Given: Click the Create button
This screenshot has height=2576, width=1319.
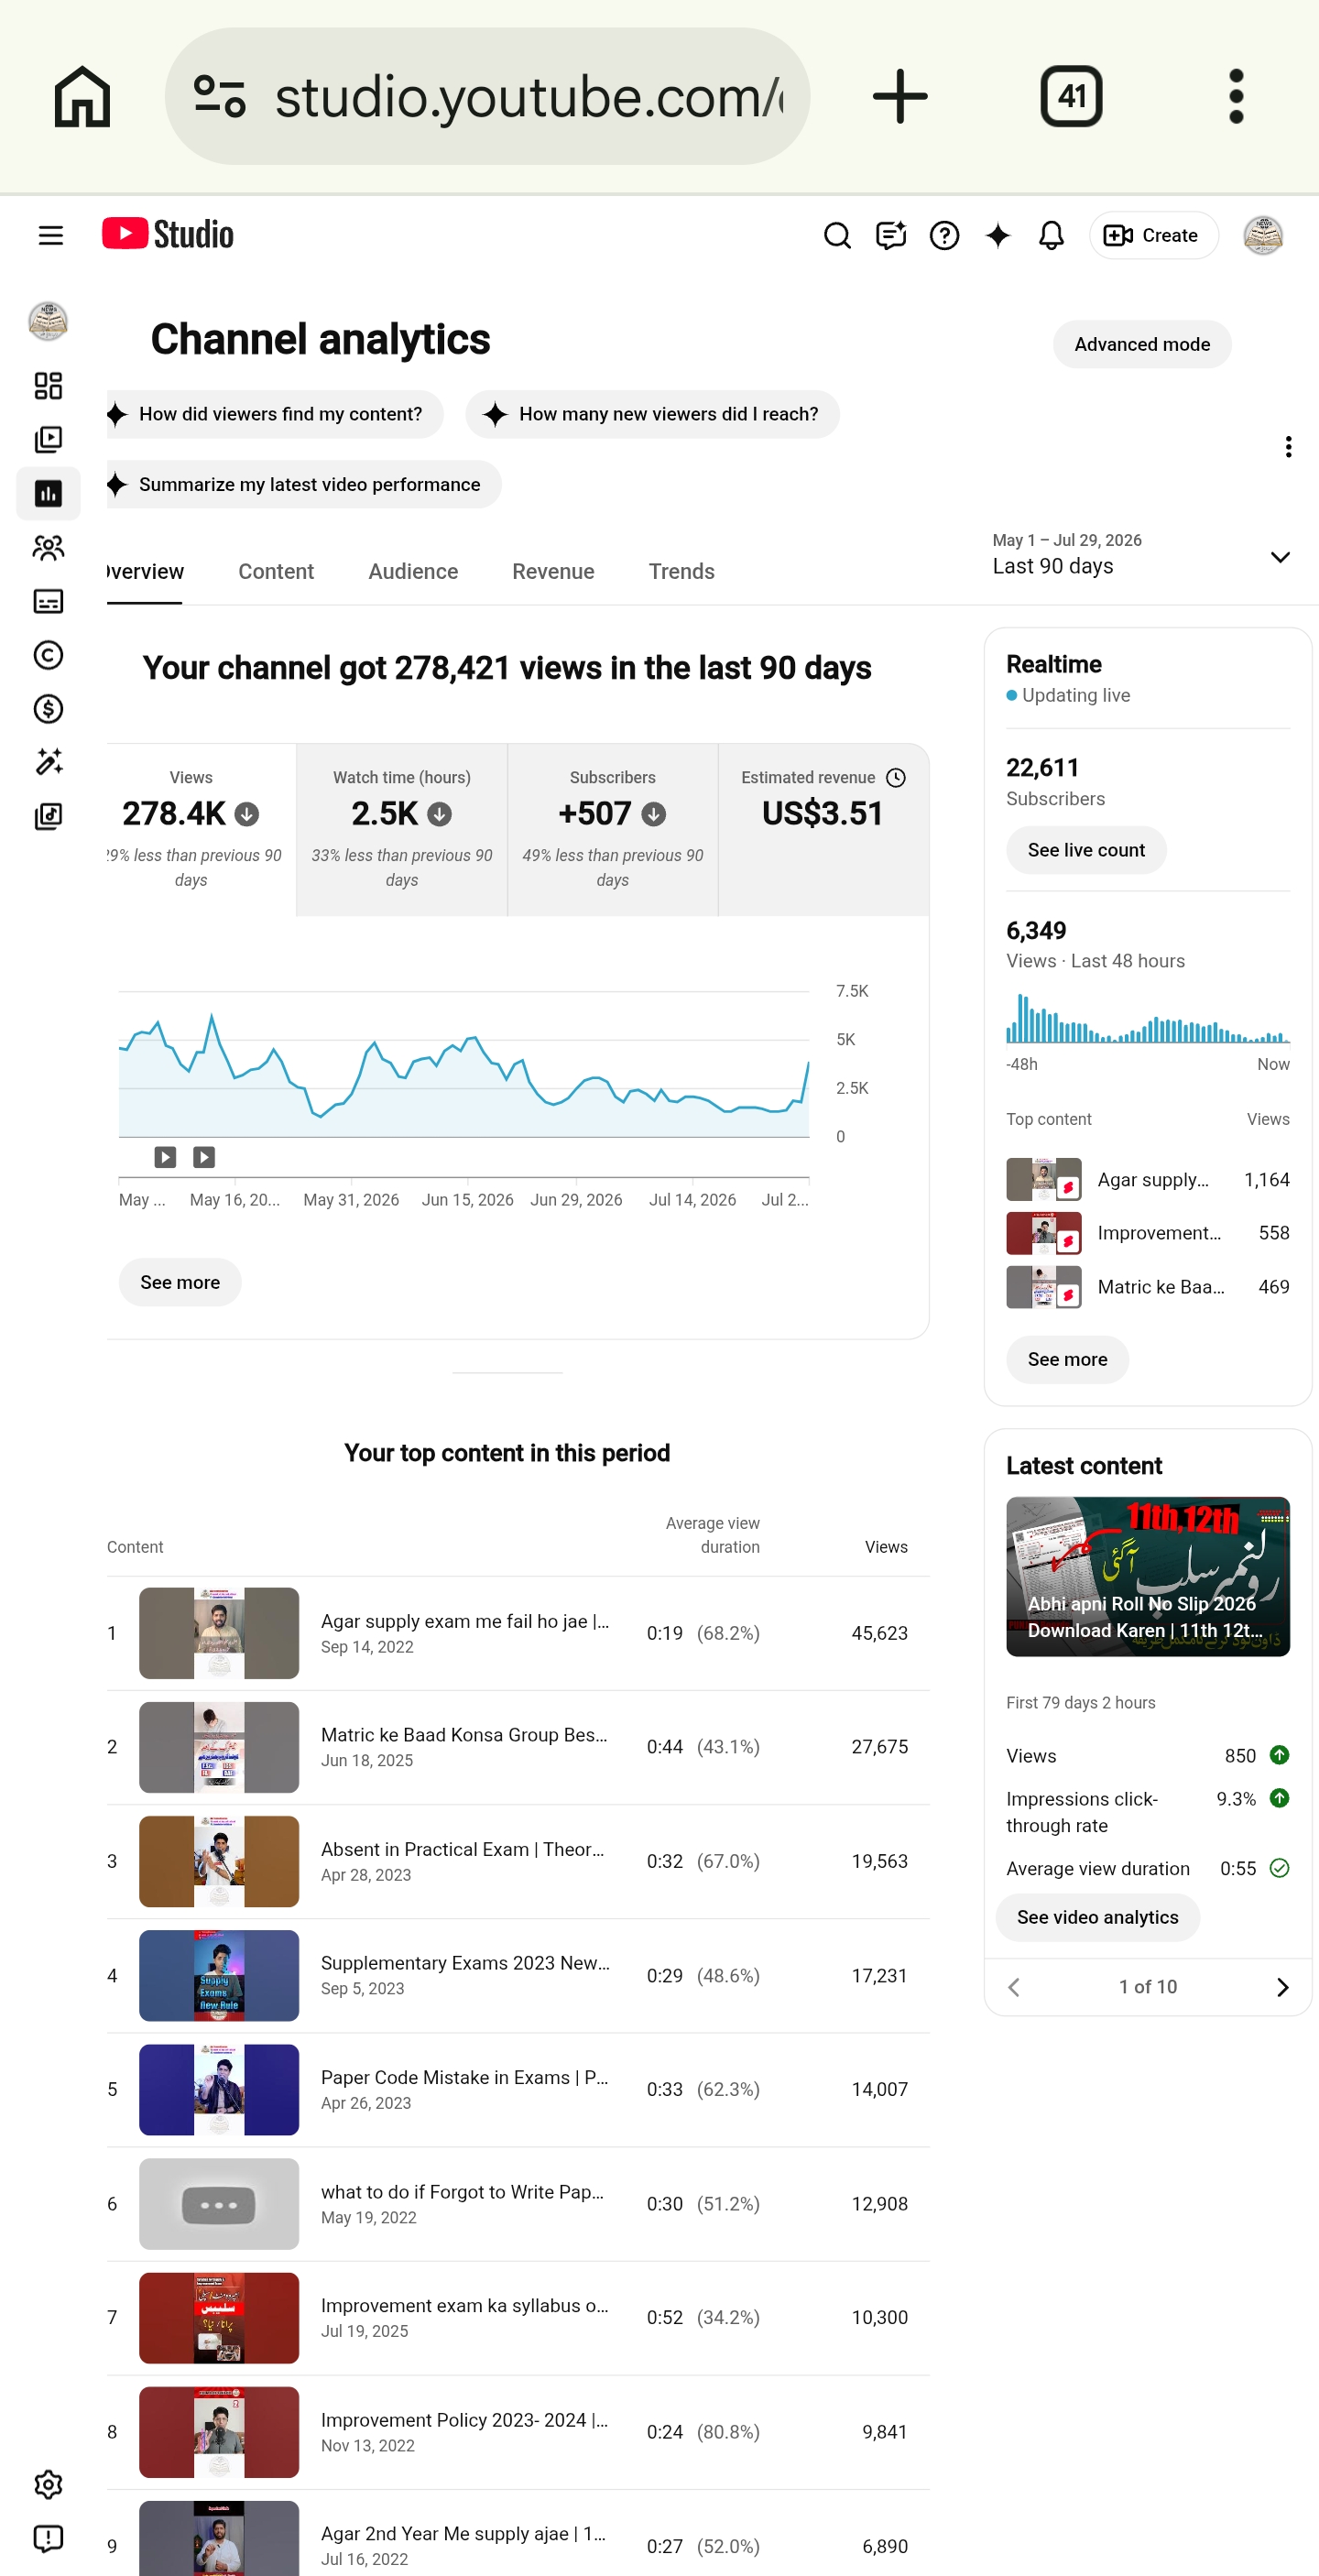Looking at the screenshot, I should [1153, 235].
